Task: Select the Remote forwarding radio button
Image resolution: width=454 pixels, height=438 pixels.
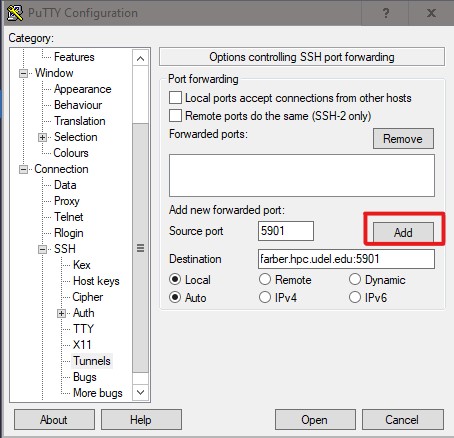Action: (265, 279)
